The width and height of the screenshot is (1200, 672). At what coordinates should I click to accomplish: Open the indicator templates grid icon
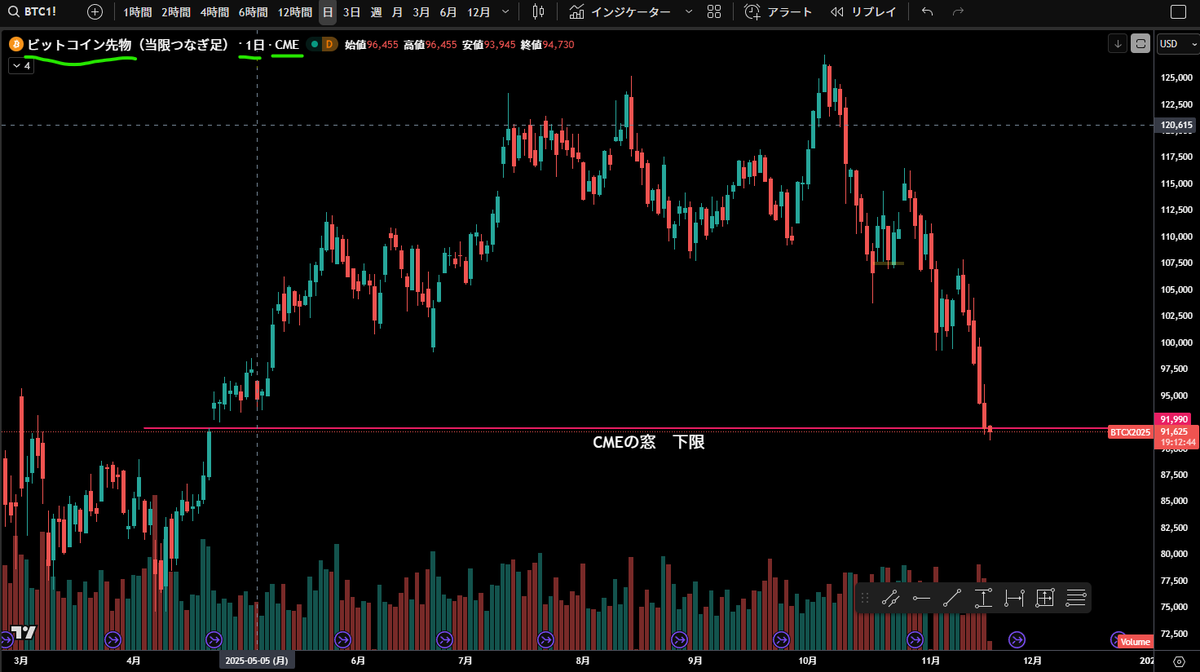pyautogui.click(x=714, y=12)
